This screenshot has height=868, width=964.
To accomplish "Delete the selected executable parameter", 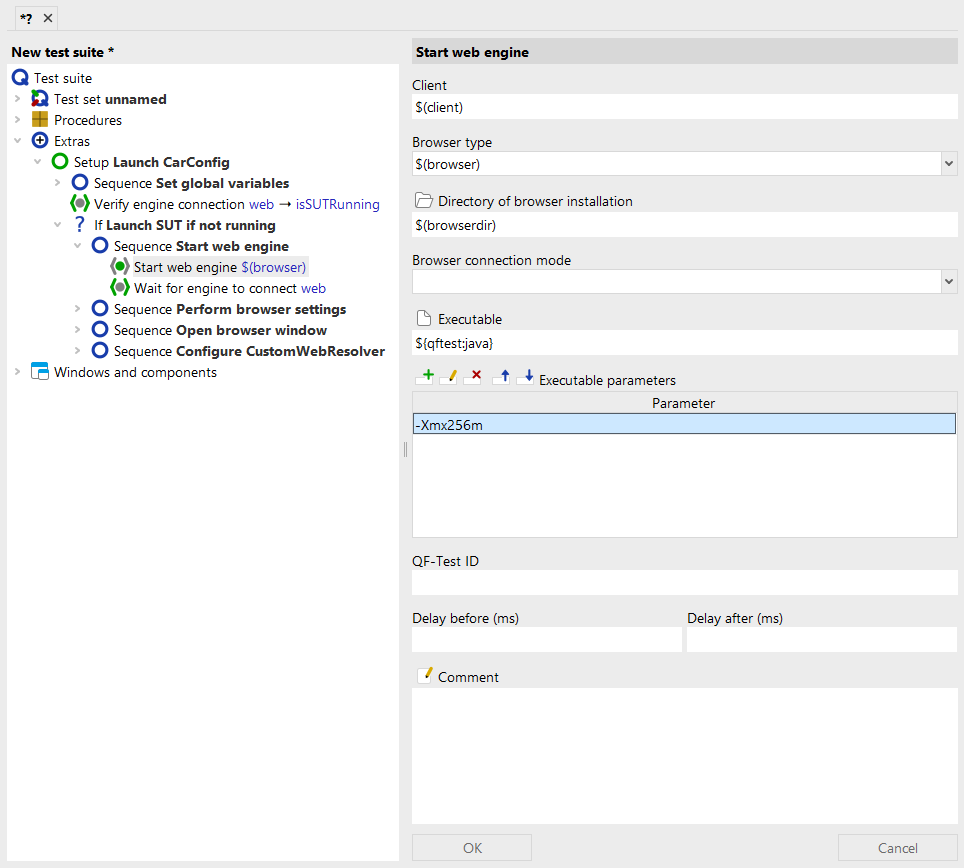I will point(474,377).
